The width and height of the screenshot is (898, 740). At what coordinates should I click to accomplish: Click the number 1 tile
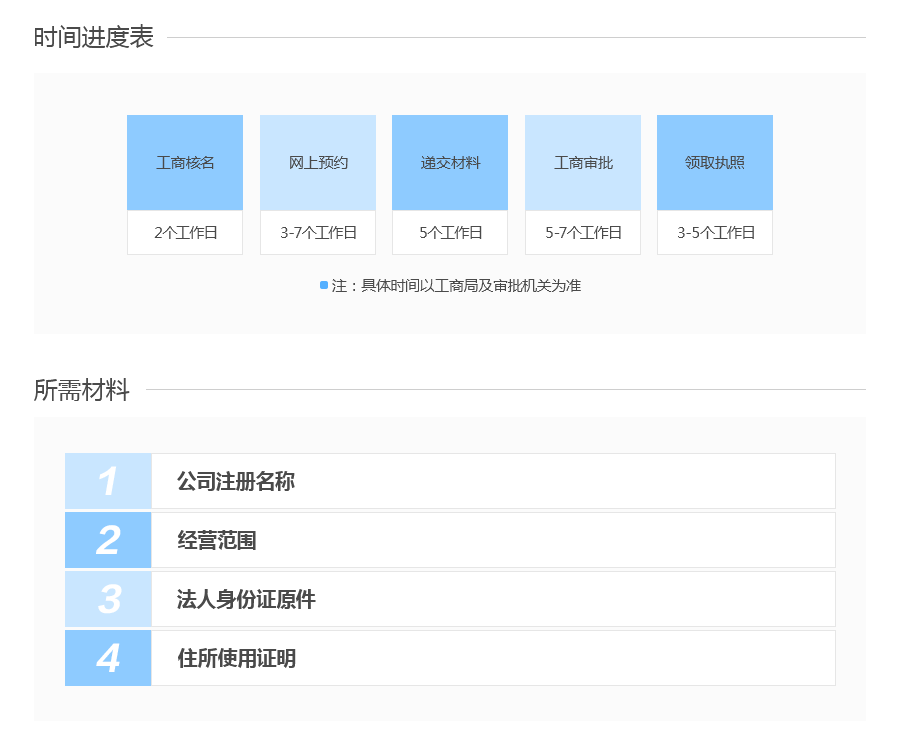coord(108,481)
